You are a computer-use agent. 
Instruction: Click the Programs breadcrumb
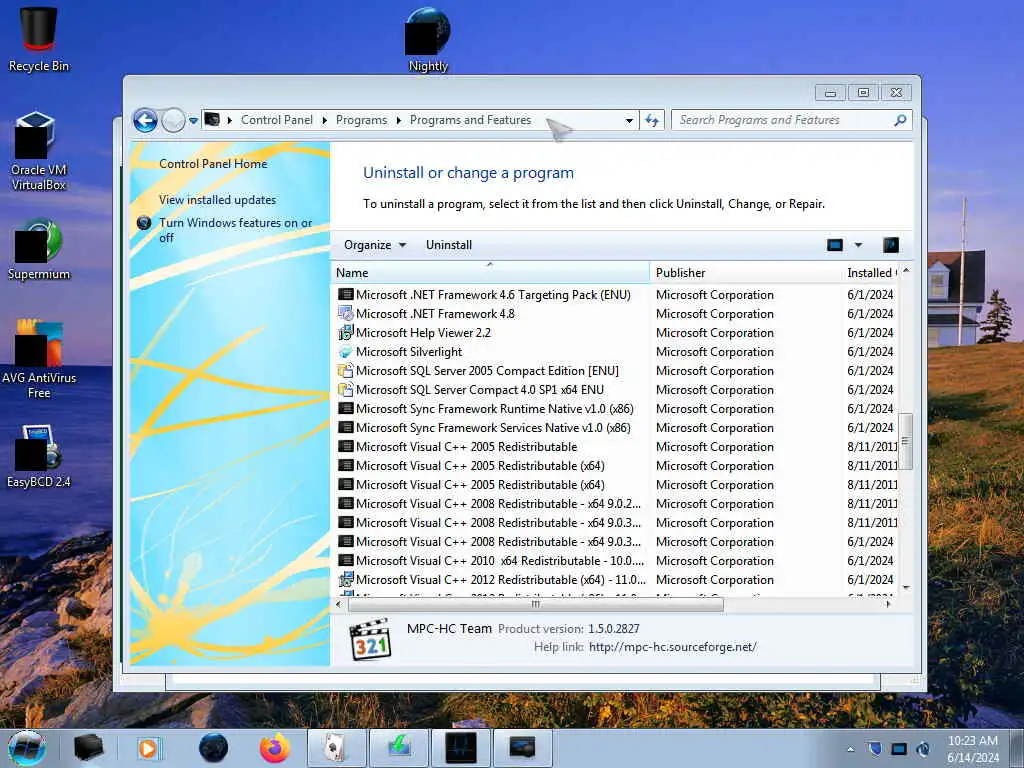coord(361,120)
